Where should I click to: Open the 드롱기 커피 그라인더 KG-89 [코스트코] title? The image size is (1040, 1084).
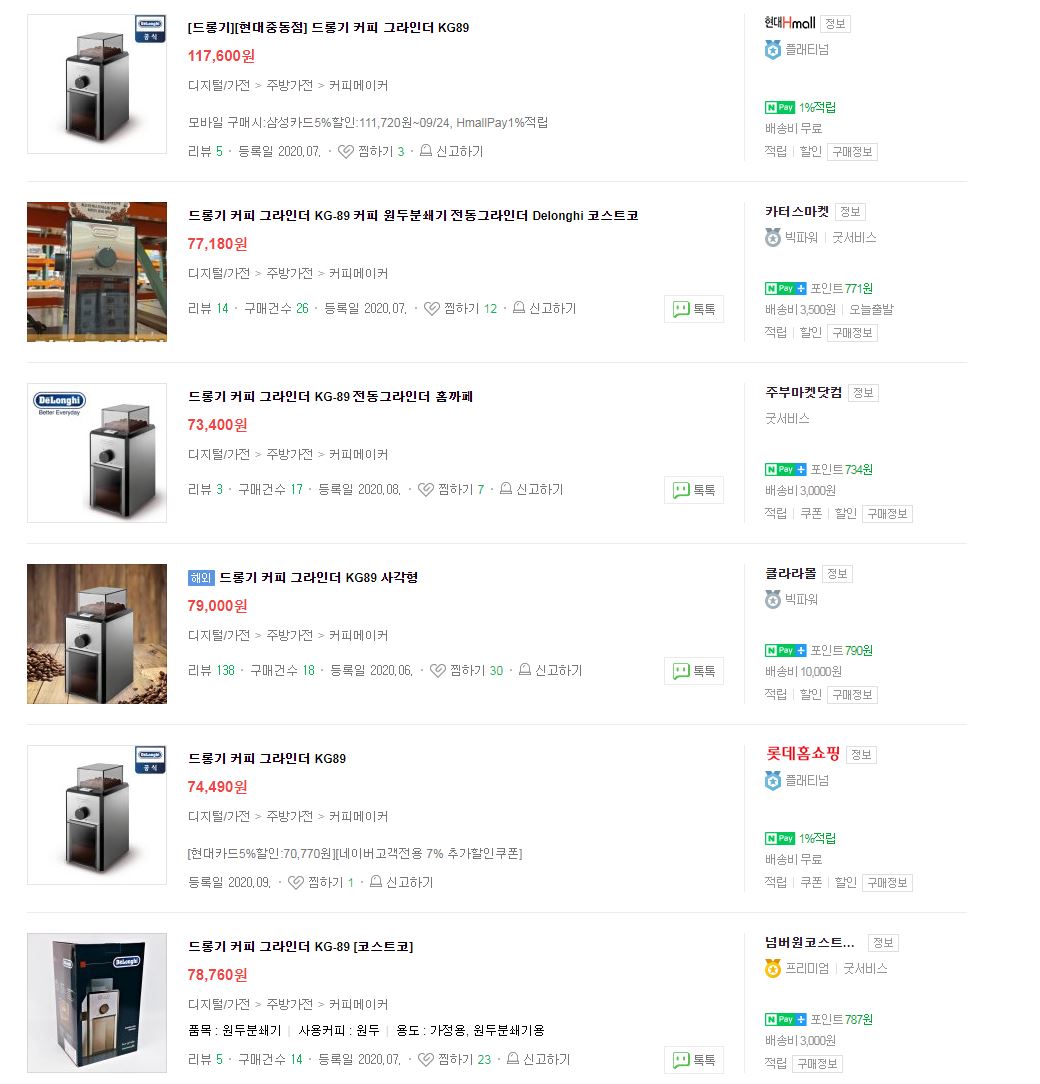click(x=301, y=946)
